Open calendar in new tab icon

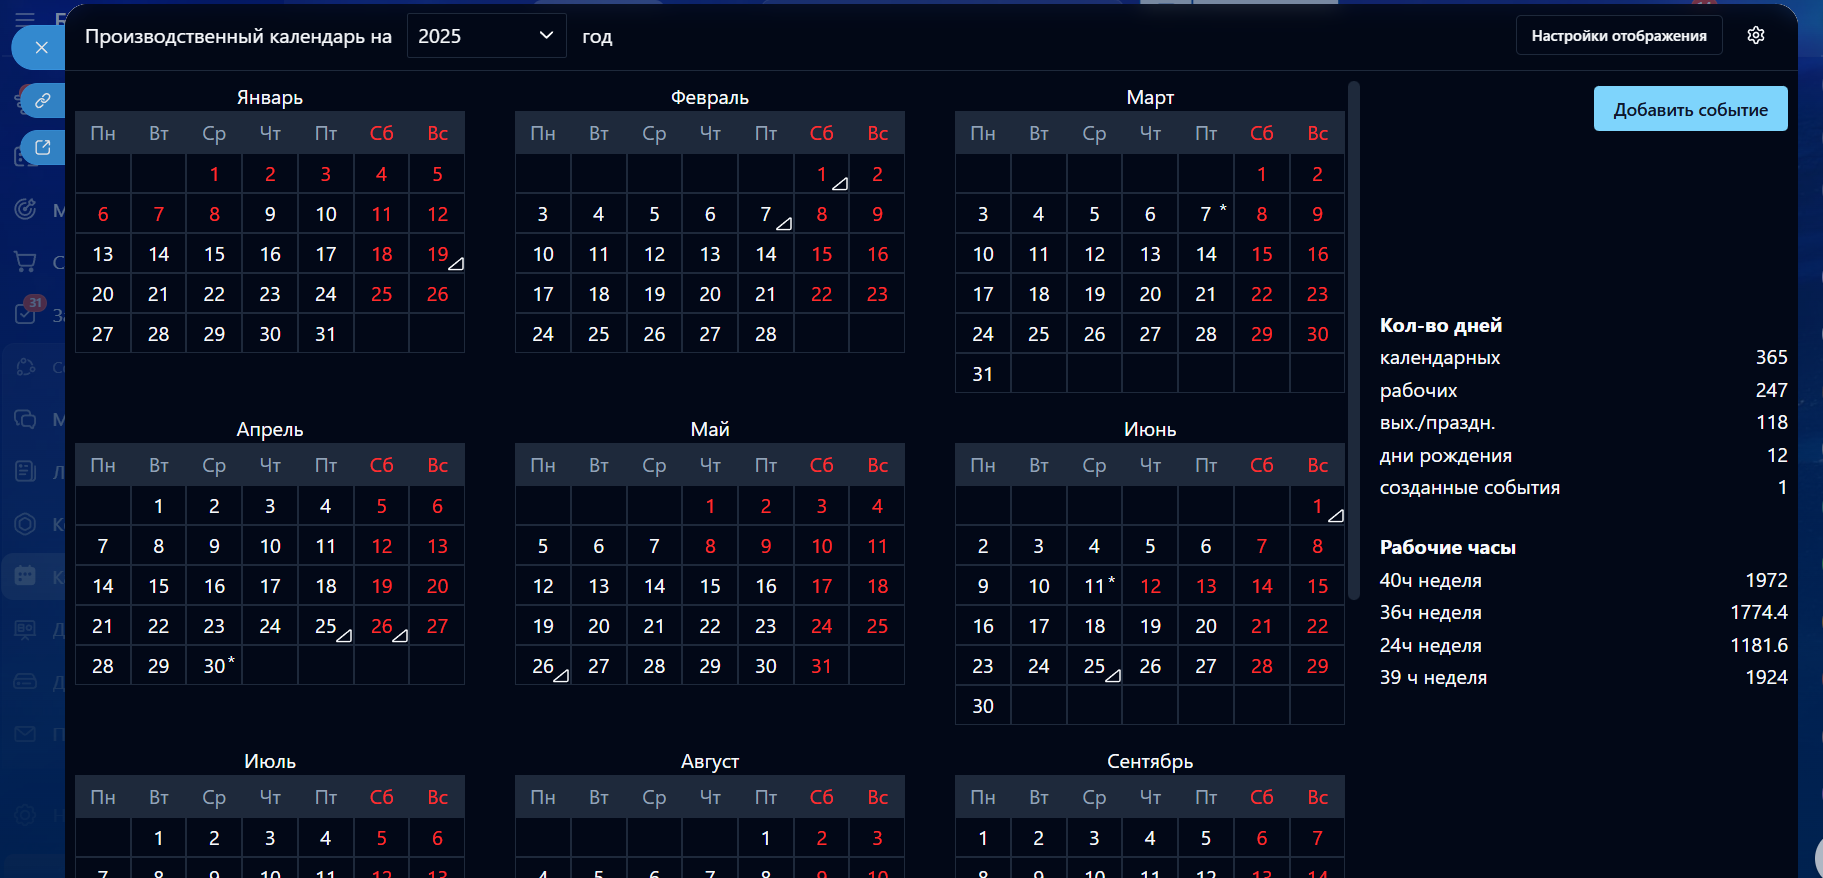pos(43,147)
